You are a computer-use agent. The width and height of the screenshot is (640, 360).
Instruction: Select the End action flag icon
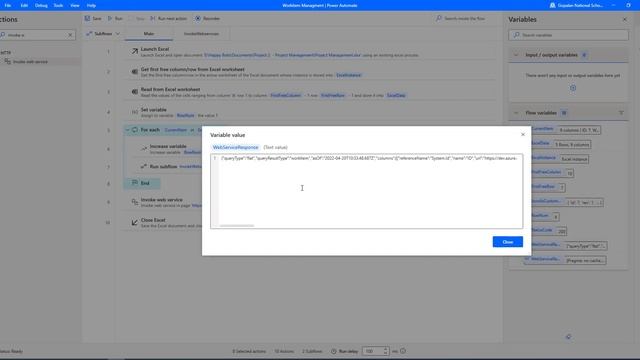[x=135, y=183]
